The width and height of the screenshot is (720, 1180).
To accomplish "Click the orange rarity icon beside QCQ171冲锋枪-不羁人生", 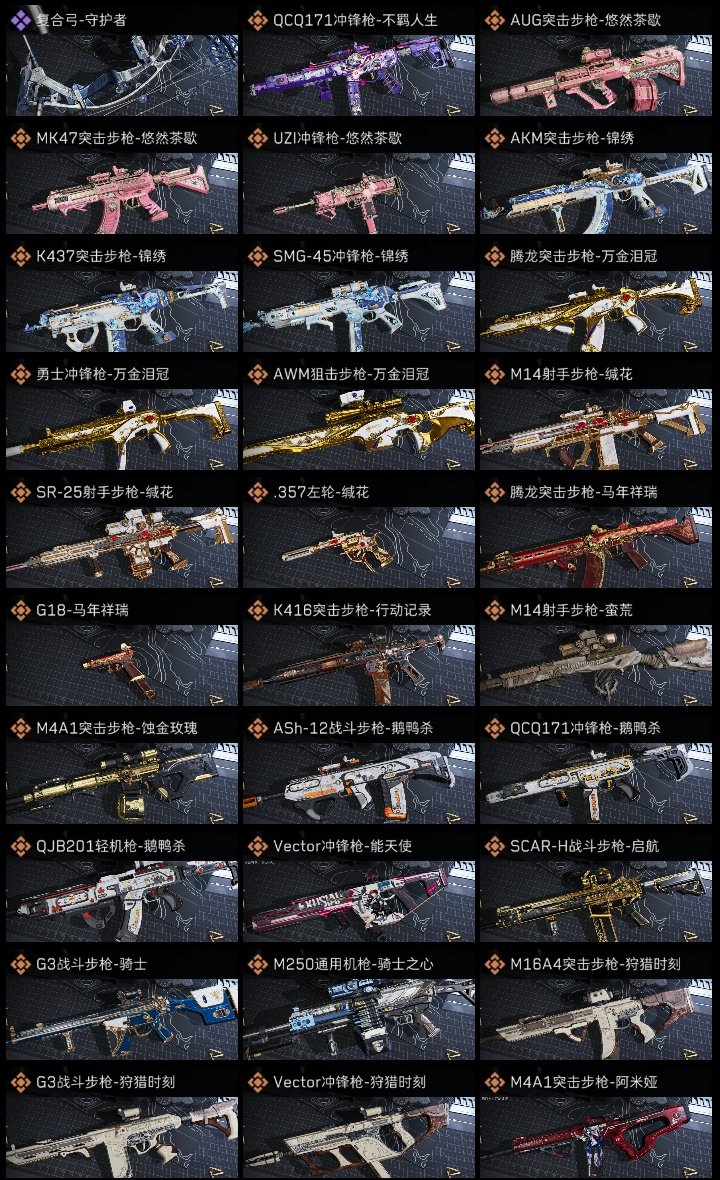I will pyautogui.click(x=258, y=20).
